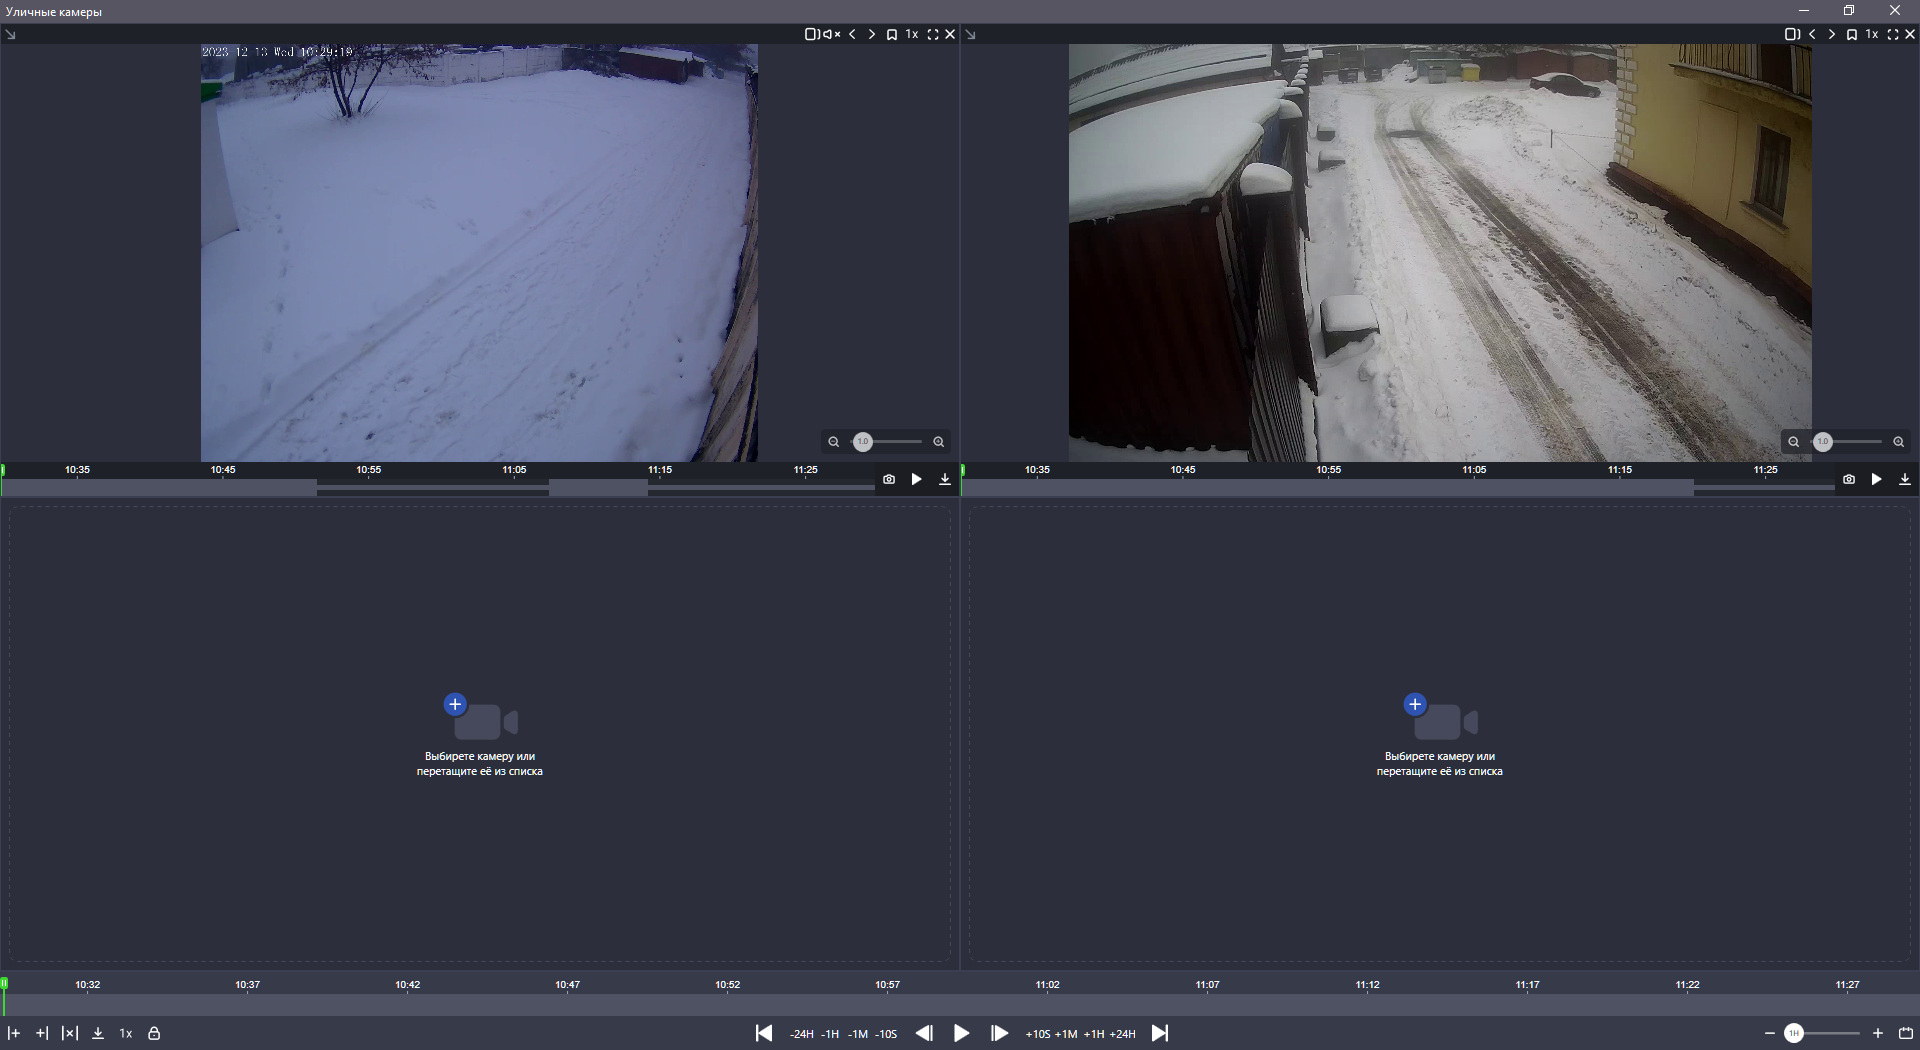The width and height of the screenshot is (1920, 1050).
Task: Toggle layout view icon in bottom-right corner
Action: [x=1906, y=1033]
